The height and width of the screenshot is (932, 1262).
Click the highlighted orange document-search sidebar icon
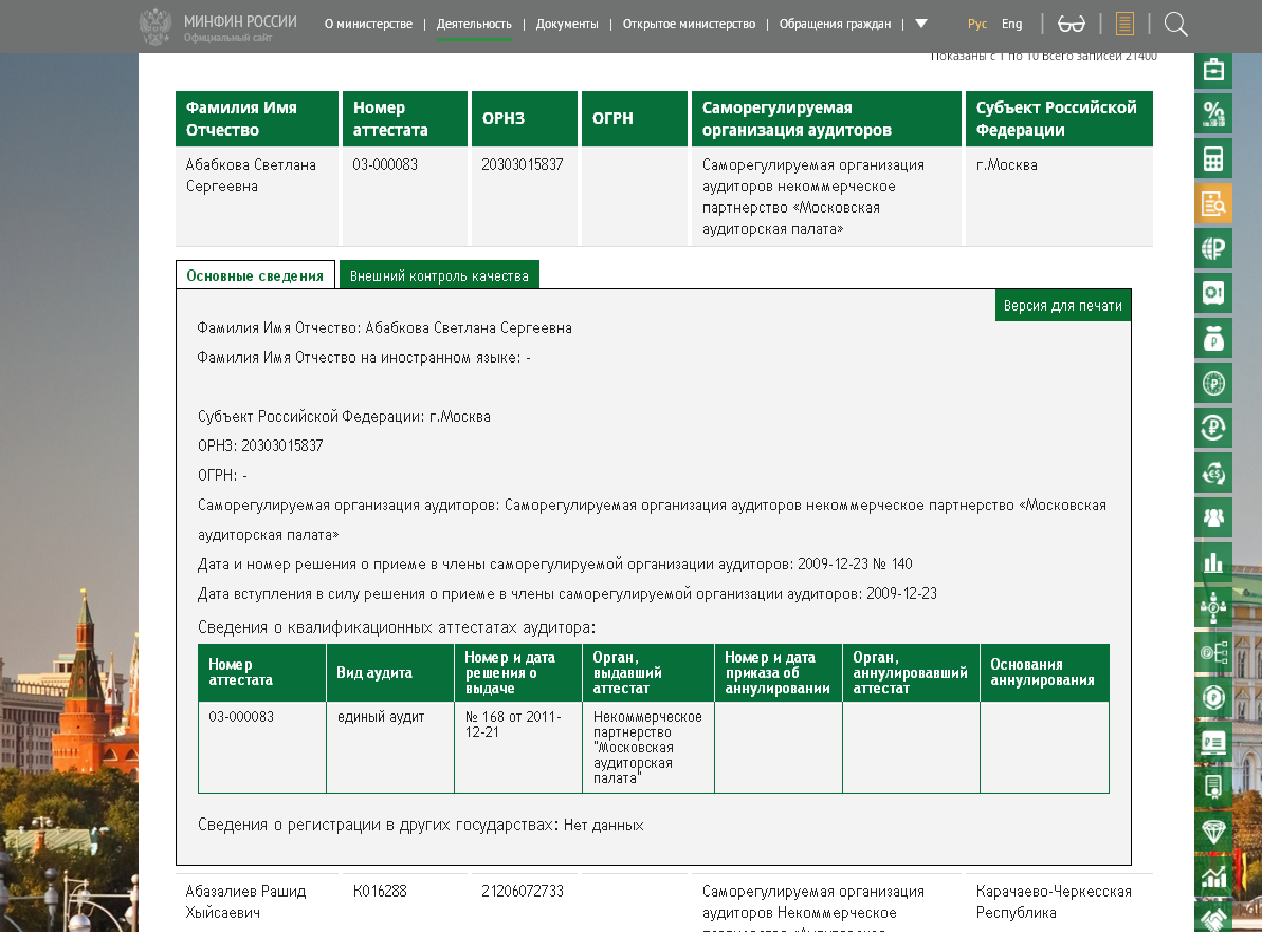tap(1213, 203)
